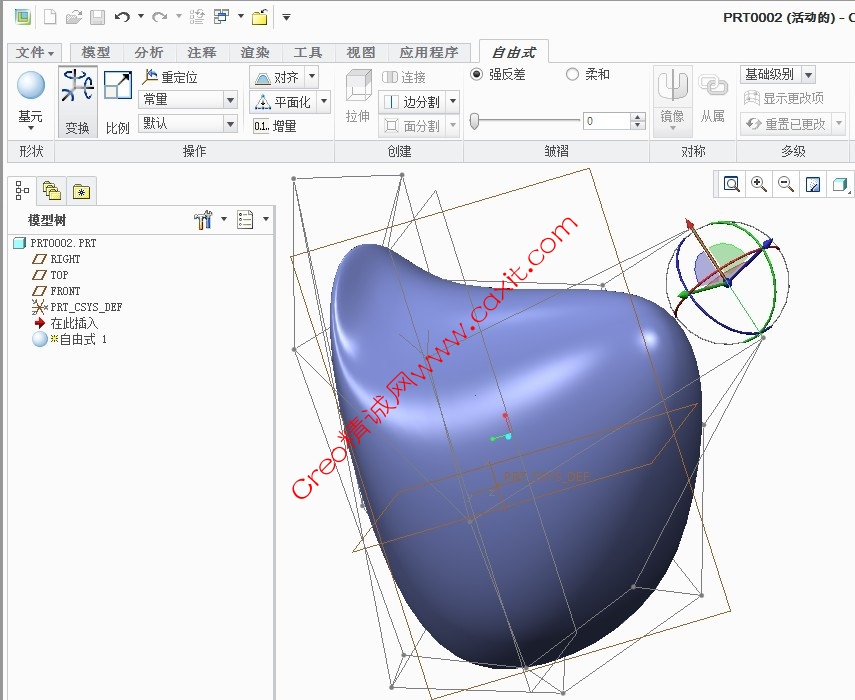Expand the 对齐 align dropdown arrow
The height and width of the screenshot is (700, 855).
312,77
